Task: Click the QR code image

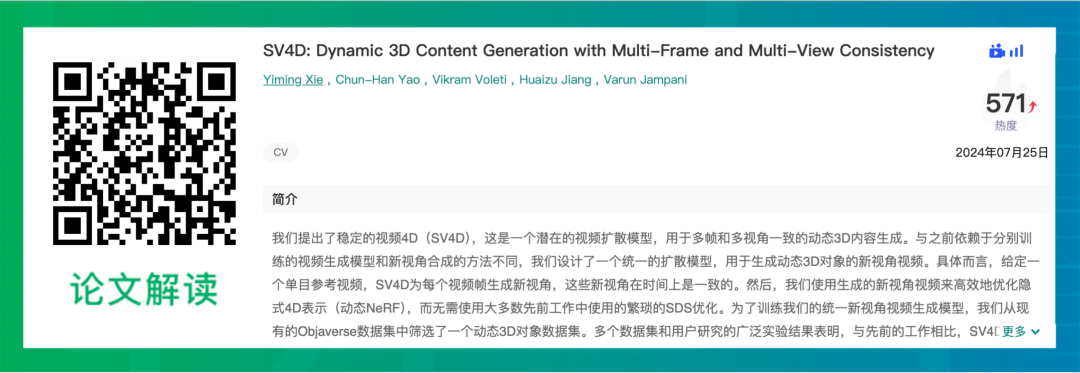Action: point(145,152)
